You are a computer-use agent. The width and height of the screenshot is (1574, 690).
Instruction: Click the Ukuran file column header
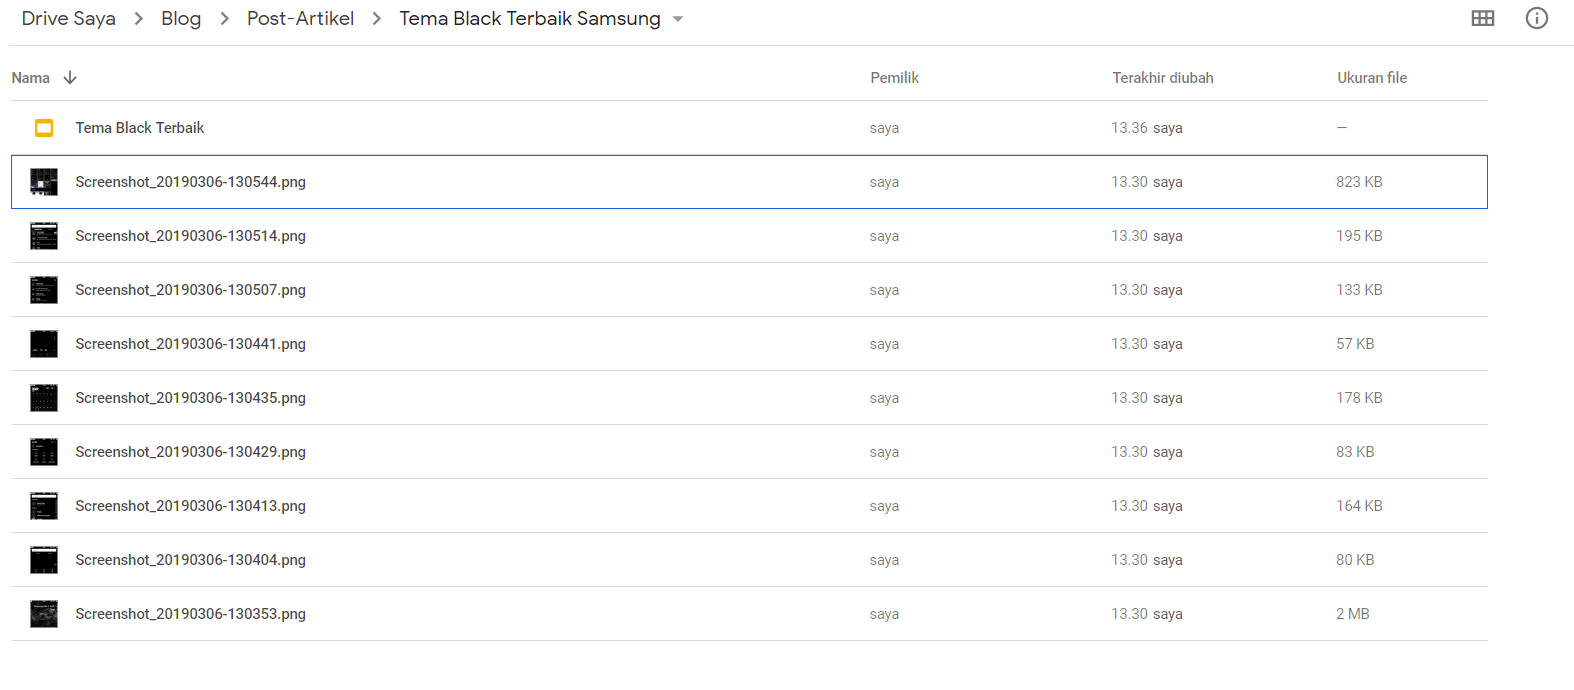[1372, 78]
